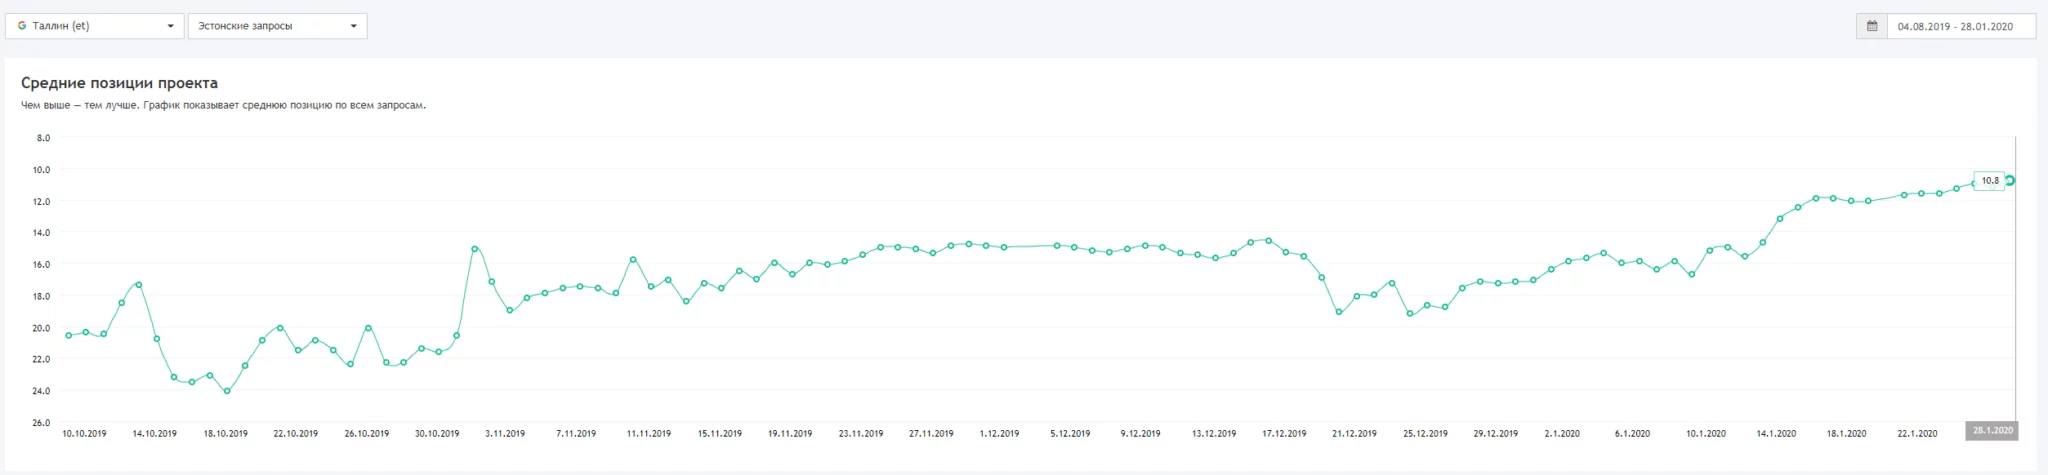This screenshot has height=475, width=2048.
Task: Click the Средние позиции проекта heading
Action: pos(119,83)
